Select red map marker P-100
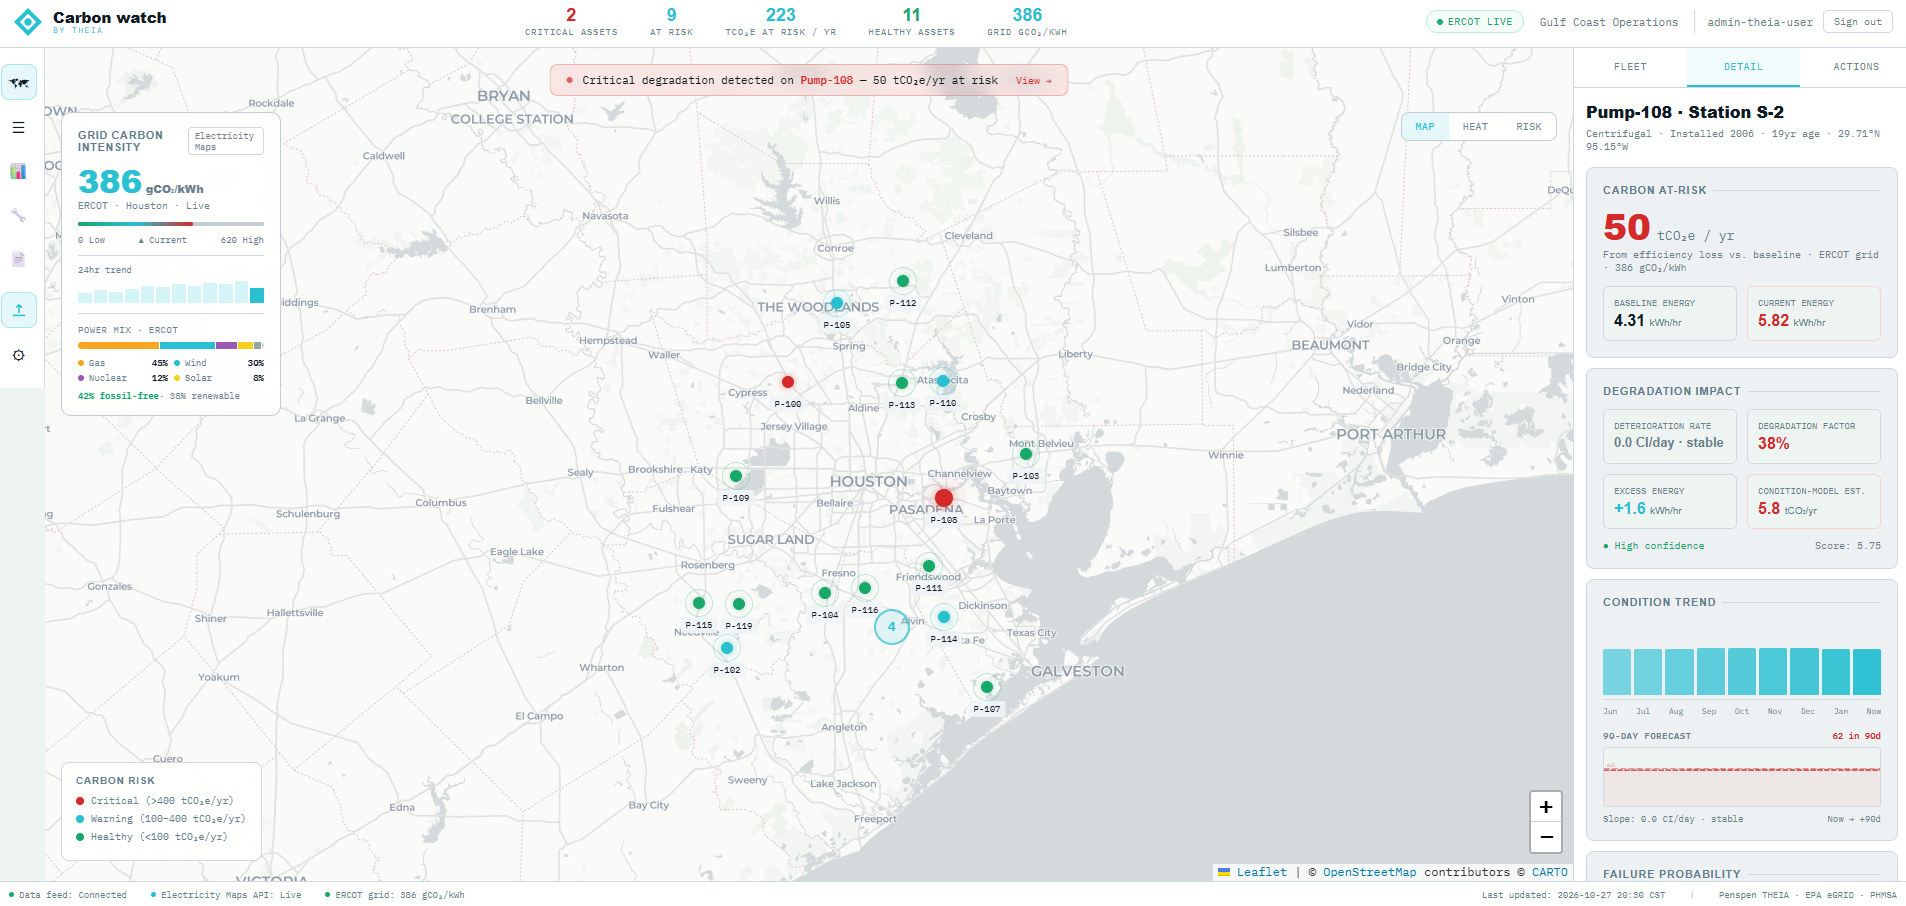 (x=788, y=382)
